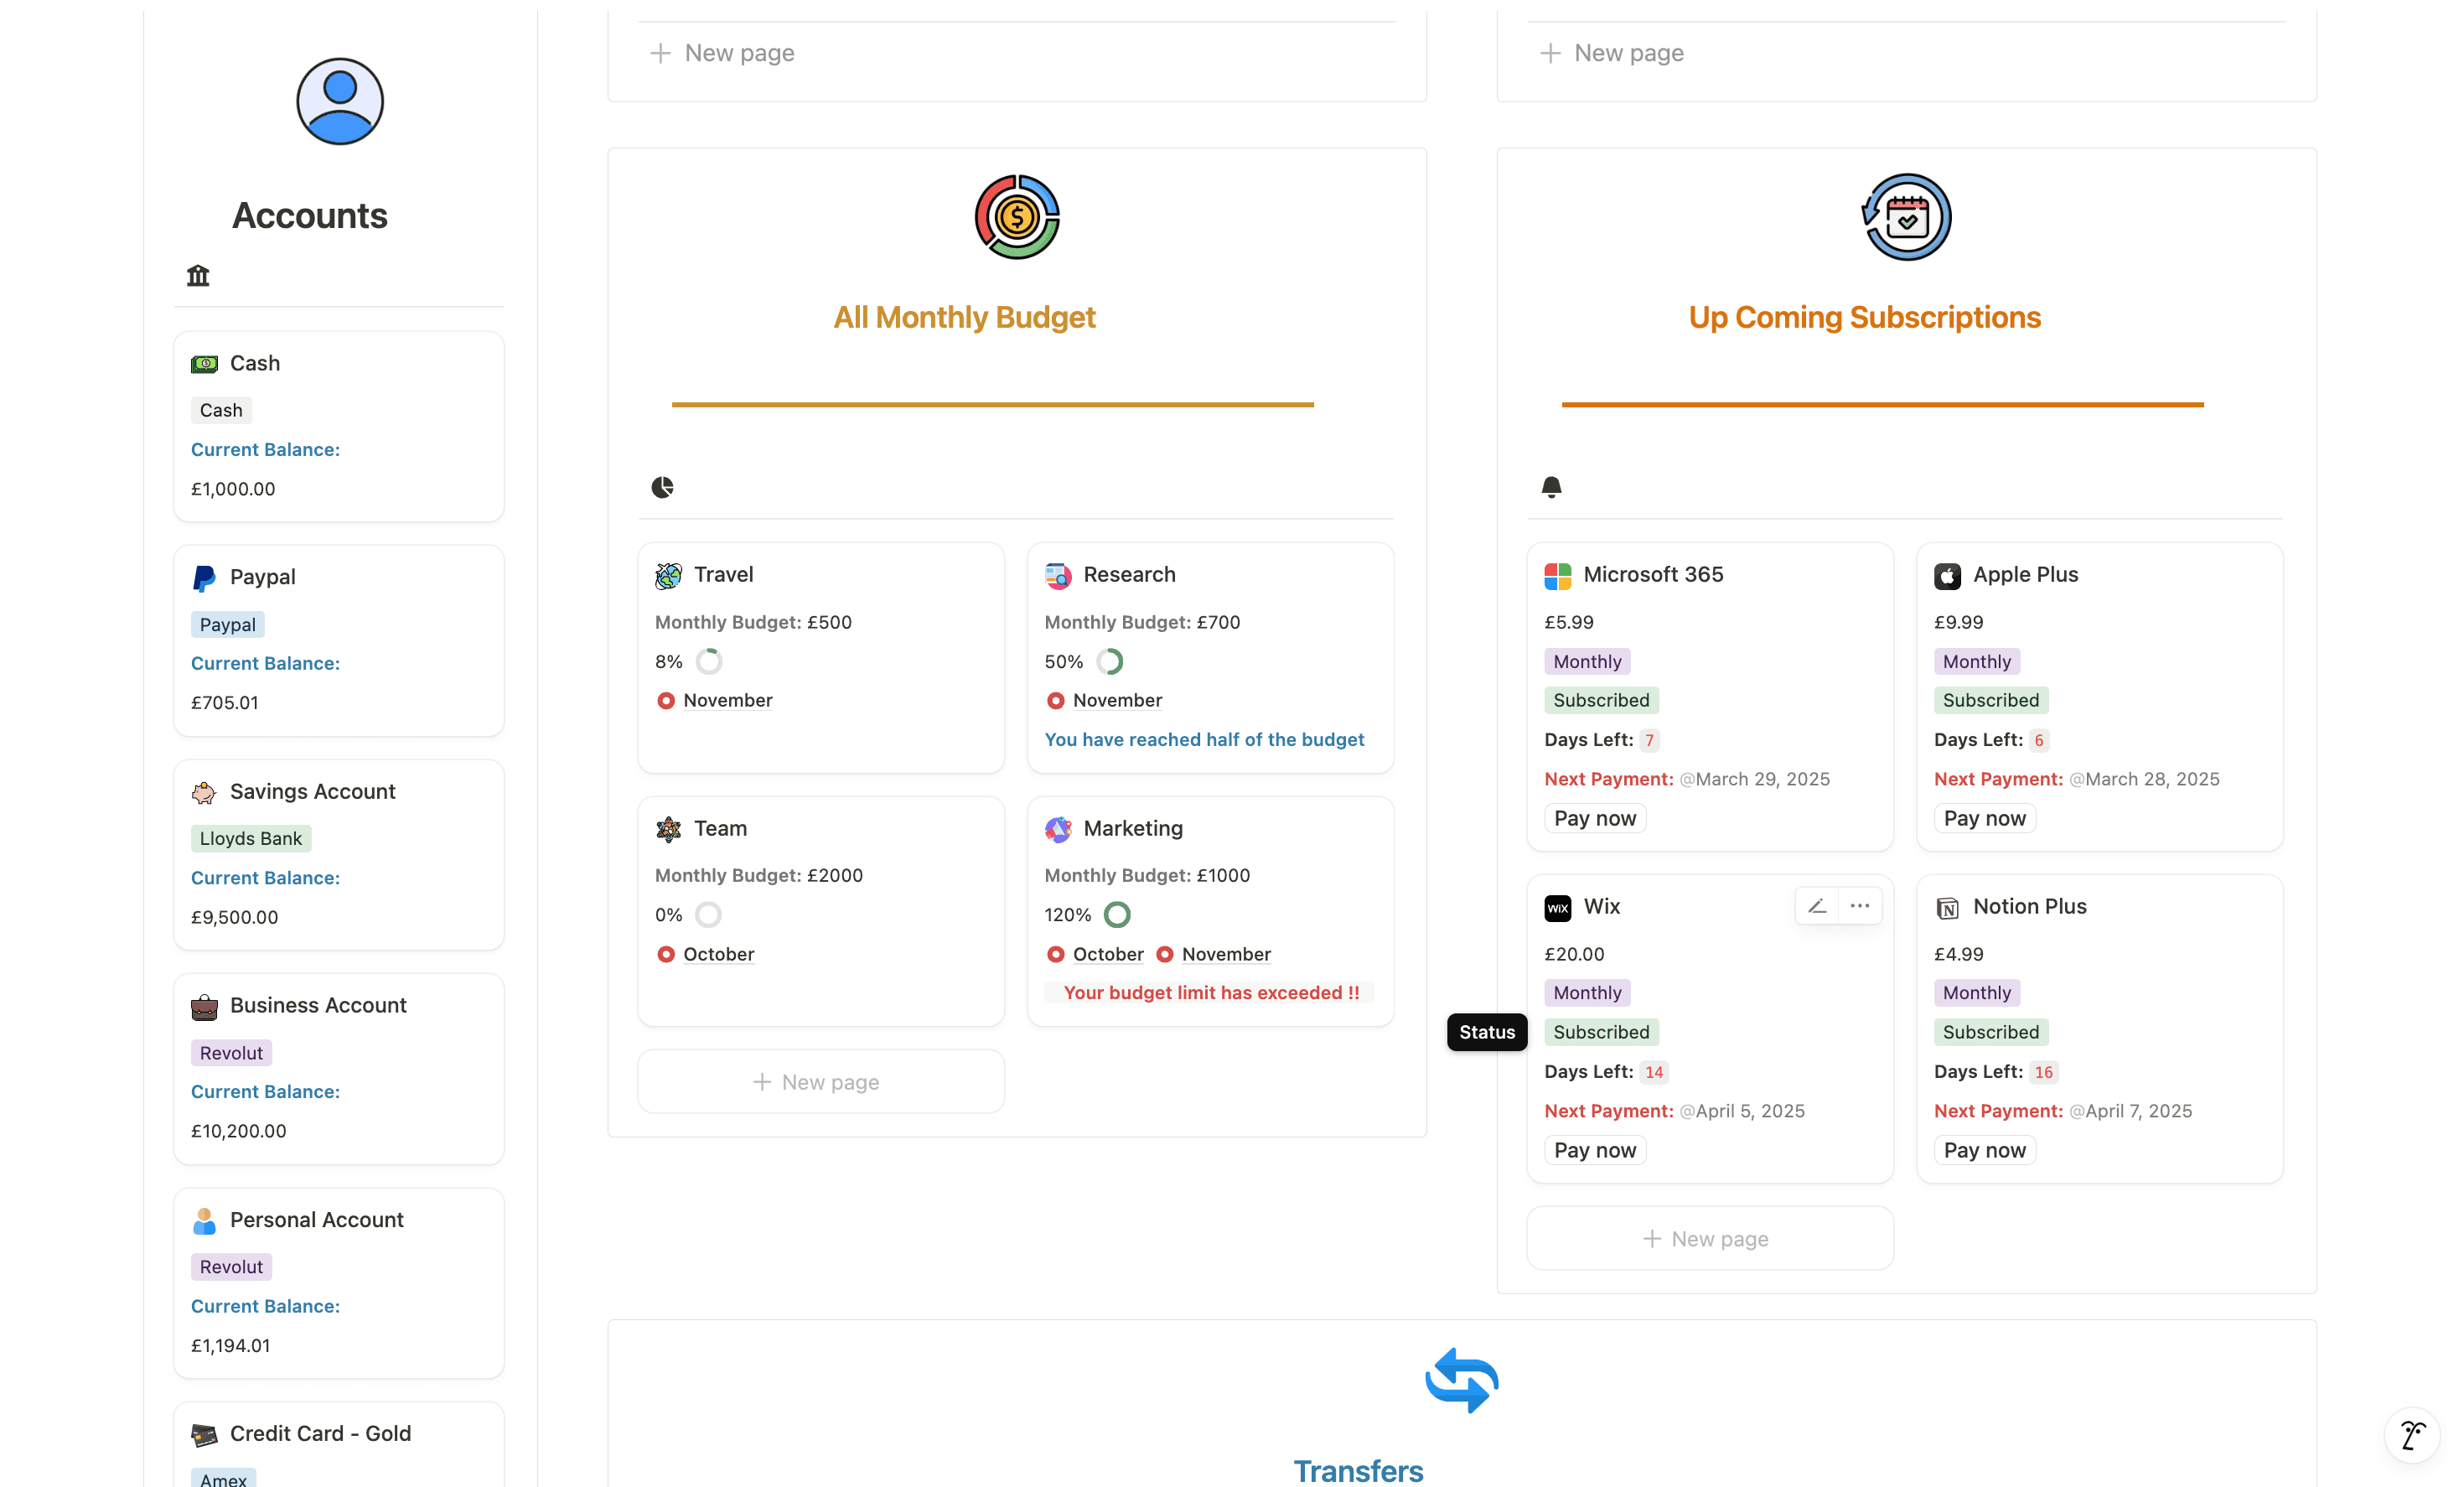Click the Cash money icon
Image resolution: width=2464 pixels, height=1487 pixels.
204,364
